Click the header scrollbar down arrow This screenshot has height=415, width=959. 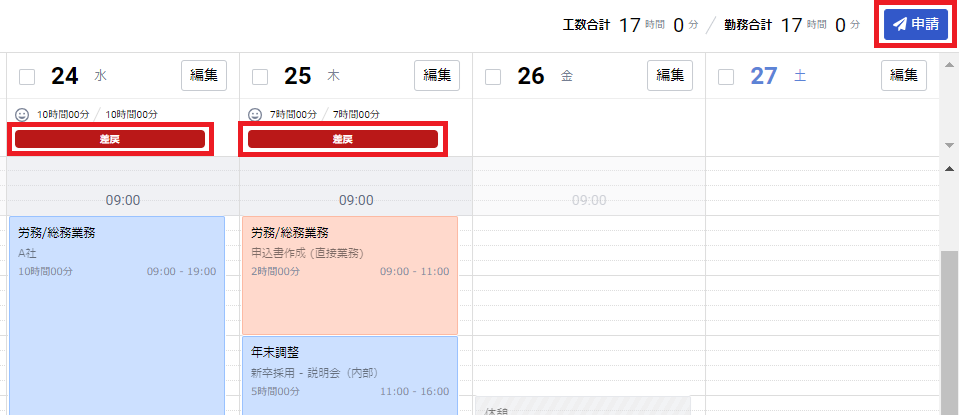[x=949, y=145]
